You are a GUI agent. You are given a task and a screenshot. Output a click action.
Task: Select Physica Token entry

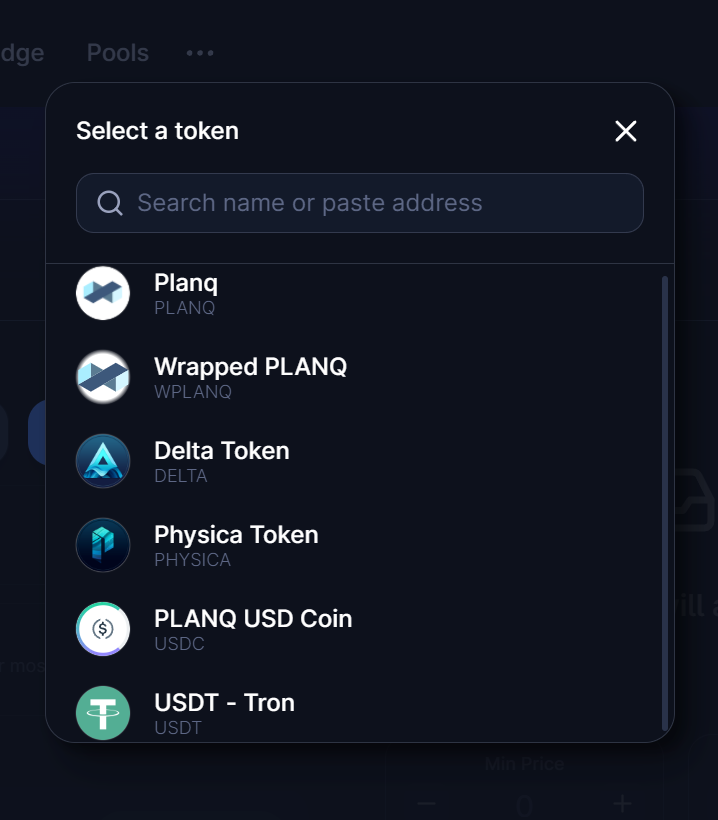[x=236, y=535]
